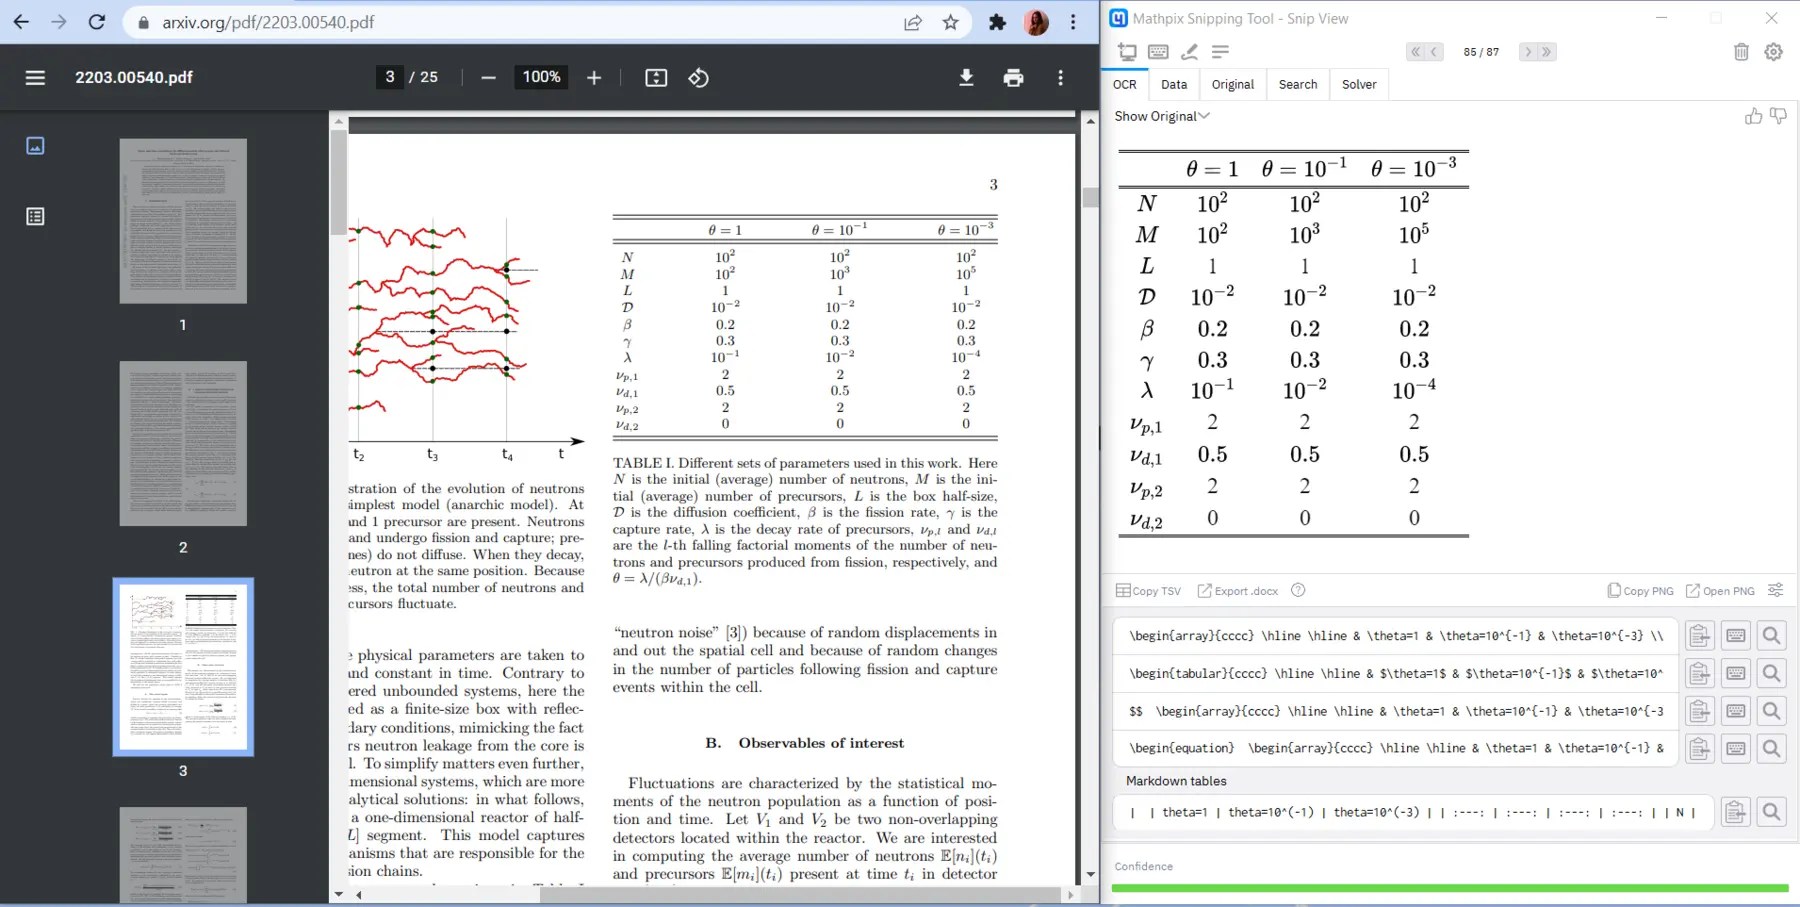1800x907 pixels.
Task: Open Chrome's three-dot options menu
Action: click(x=1073, y=22)
